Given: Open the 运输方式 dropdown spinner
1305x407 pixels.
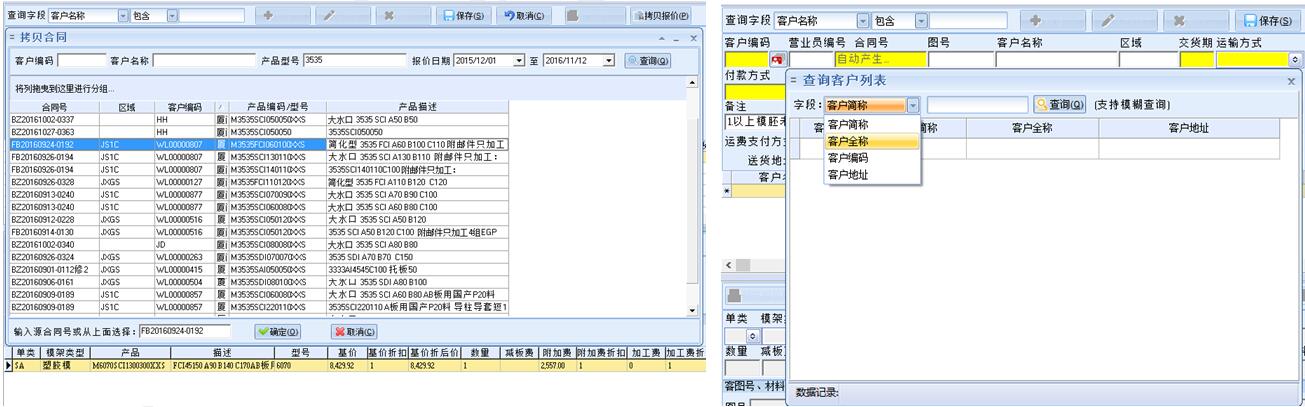Looking at the screenshot, I should [1296, 60].
